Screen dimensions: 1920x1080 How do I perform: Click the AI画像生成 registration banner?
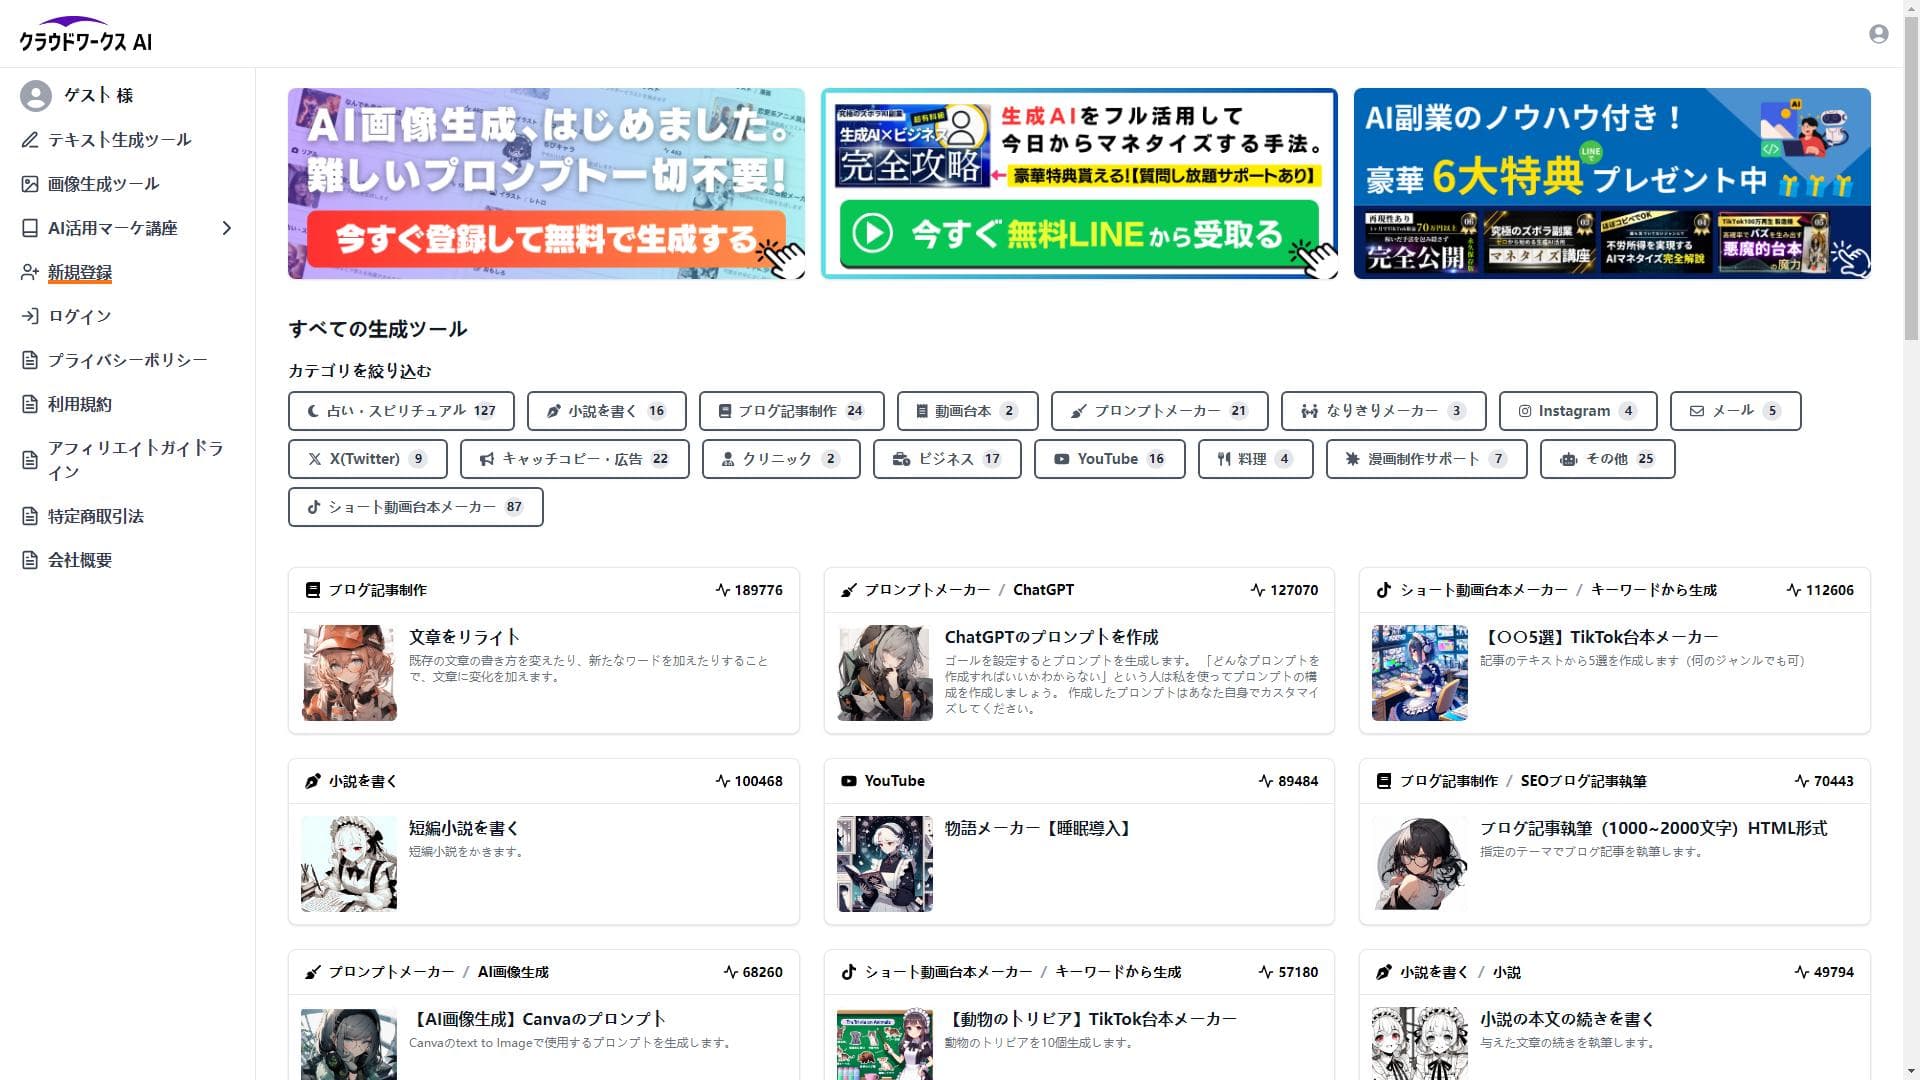coord(546,183)
